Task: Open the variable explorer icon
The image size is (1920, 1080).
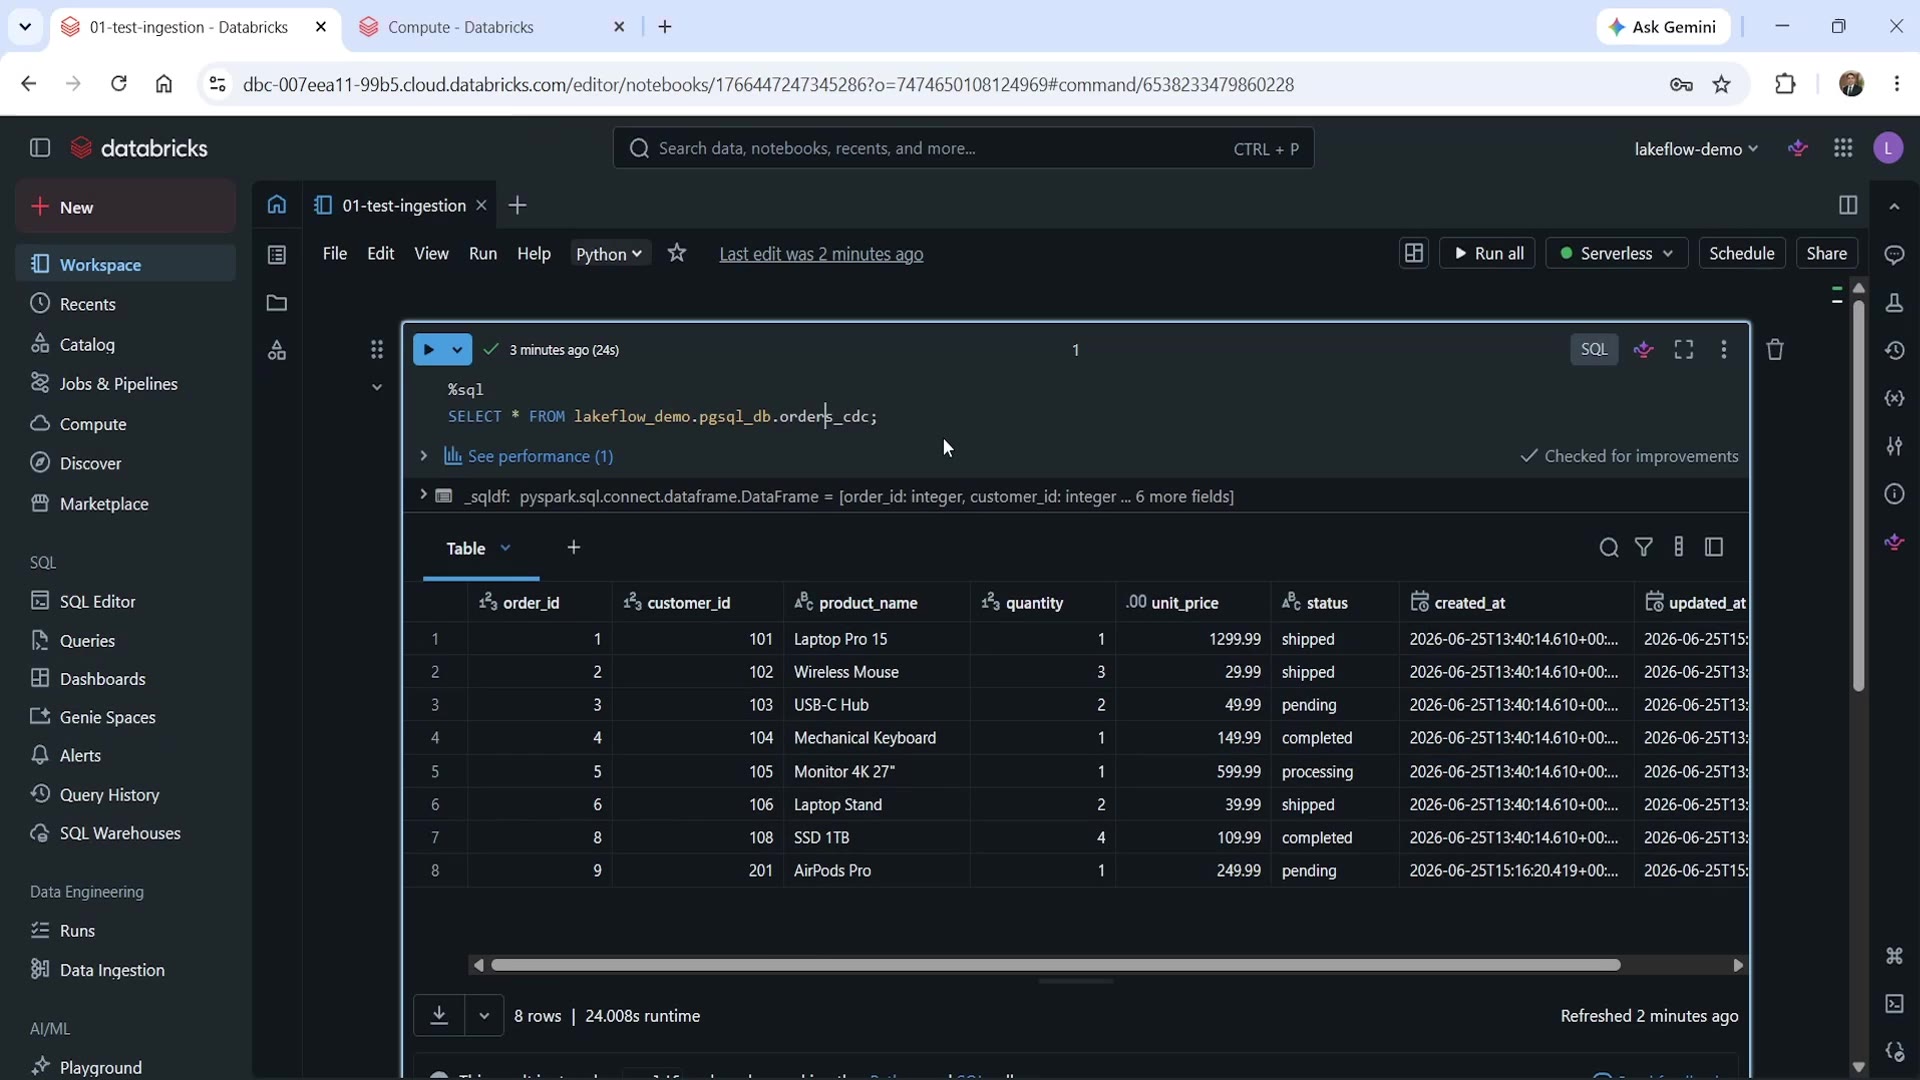Action: click(1894, 399)
